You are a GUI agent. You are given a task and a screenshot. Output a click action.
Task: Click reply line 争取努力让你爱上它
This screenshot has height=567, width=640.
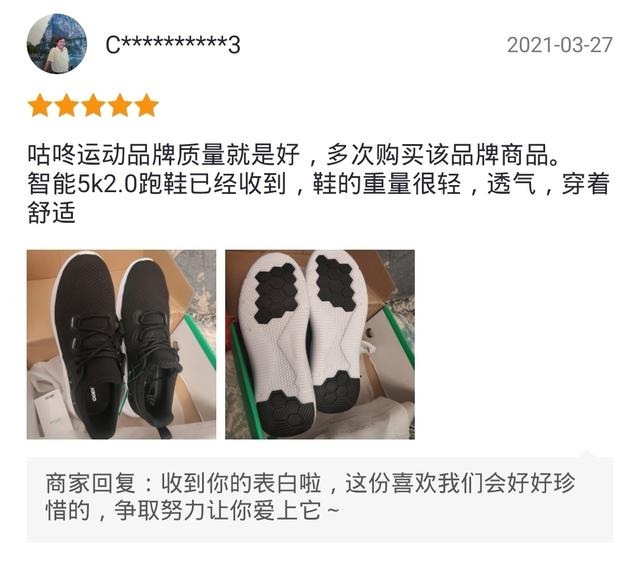(218, 510)
